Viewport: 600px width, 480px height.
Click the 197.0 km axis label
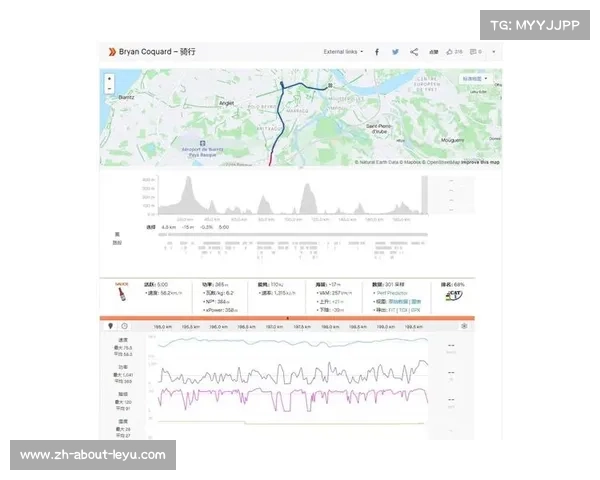pos(274,327)
